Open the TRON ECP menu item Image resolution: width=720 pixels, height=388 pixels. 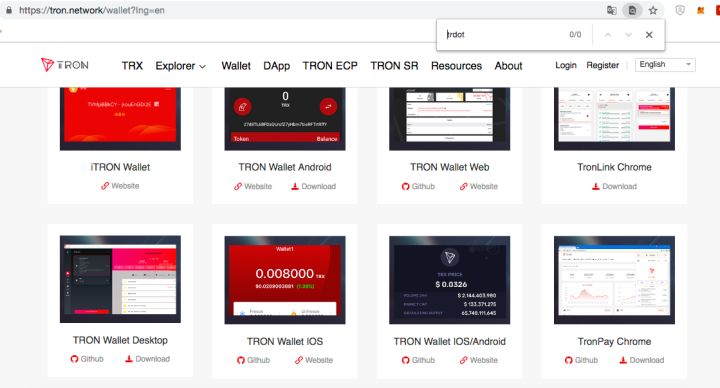pyautogui.click(x=330, y=66)
